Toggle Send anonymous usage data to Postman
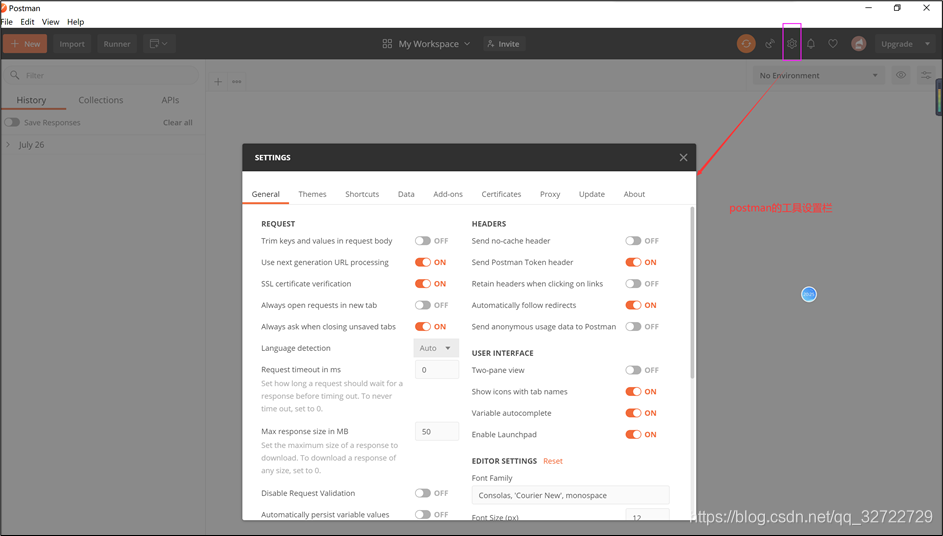 633,327
